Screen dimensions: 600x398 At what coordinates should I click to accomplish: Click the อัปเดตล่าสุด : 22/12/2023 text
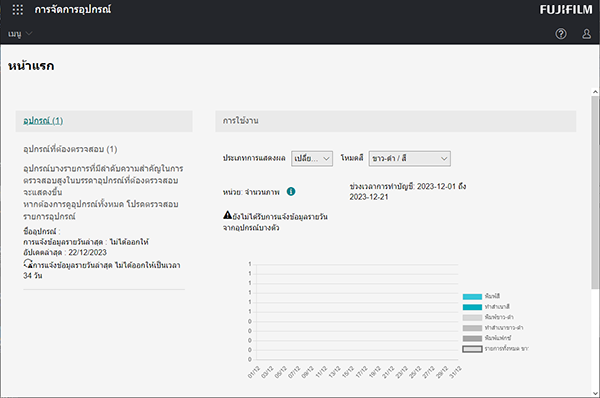pos(65,253)
